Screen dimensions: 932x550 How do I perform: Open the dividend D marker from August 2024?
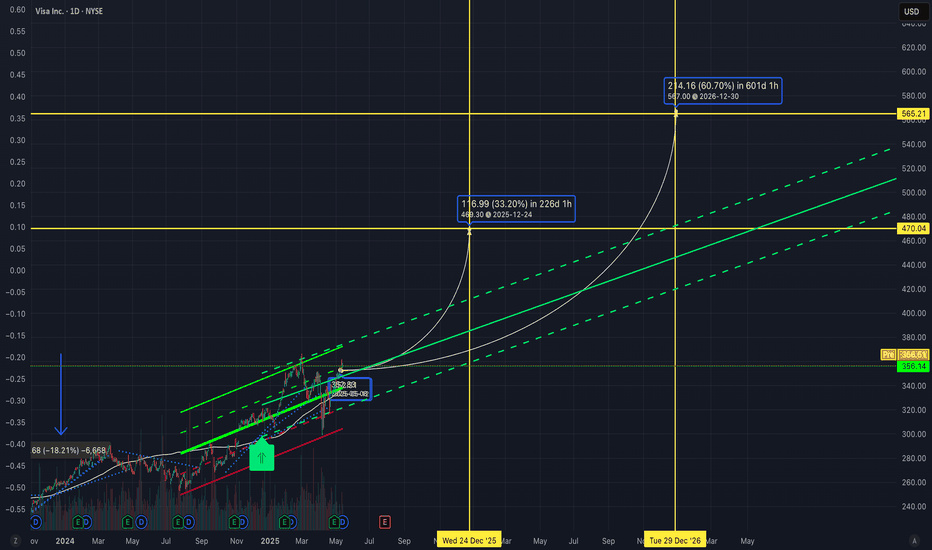click(x=189, y=522)
